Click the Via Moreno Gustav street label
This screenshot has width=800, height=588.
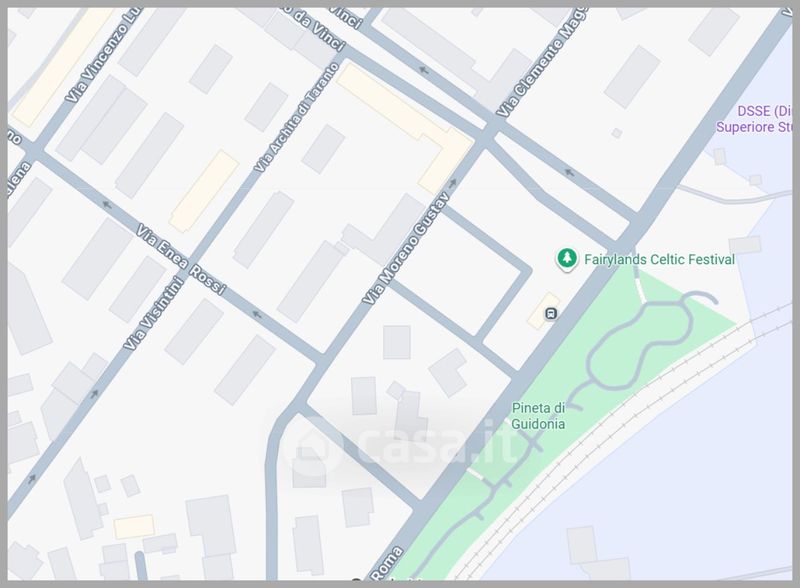click(405, 249)
